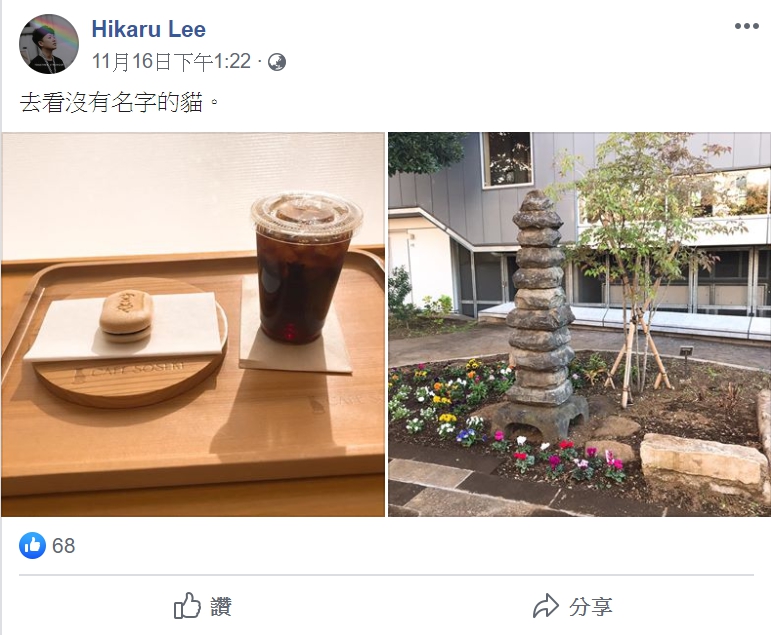
Task: Click the share arrow icon
Action: 546,606
